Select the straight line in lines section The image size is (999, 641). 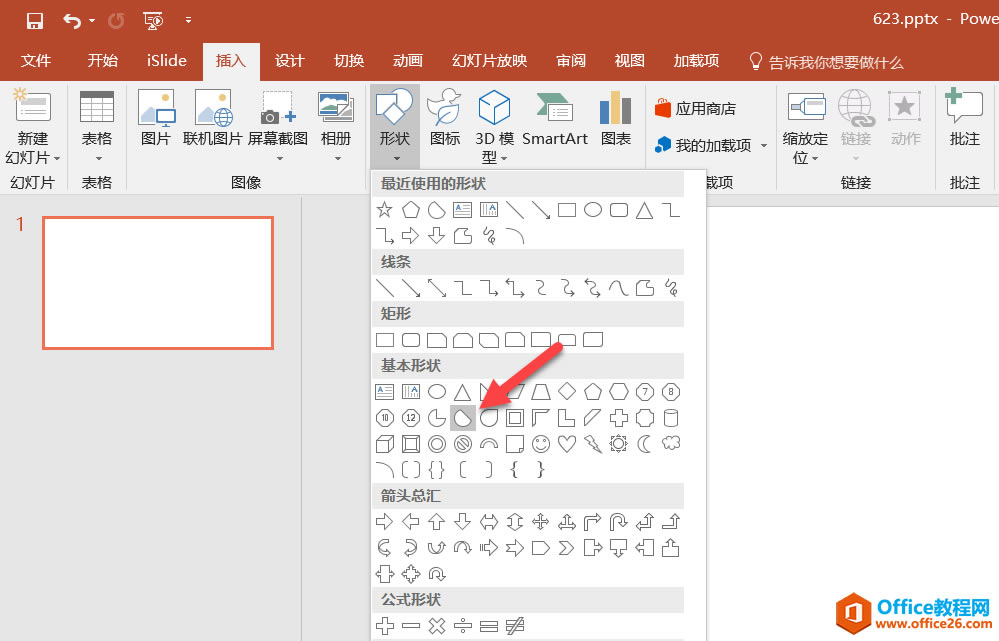click(x=385, y=288)
